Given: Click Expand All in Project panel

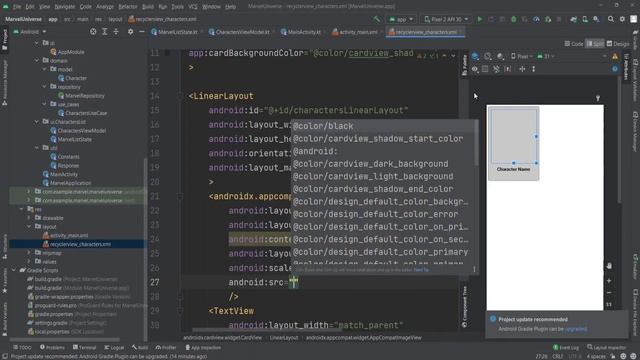Looking at the screenshot, I should 104,31.
